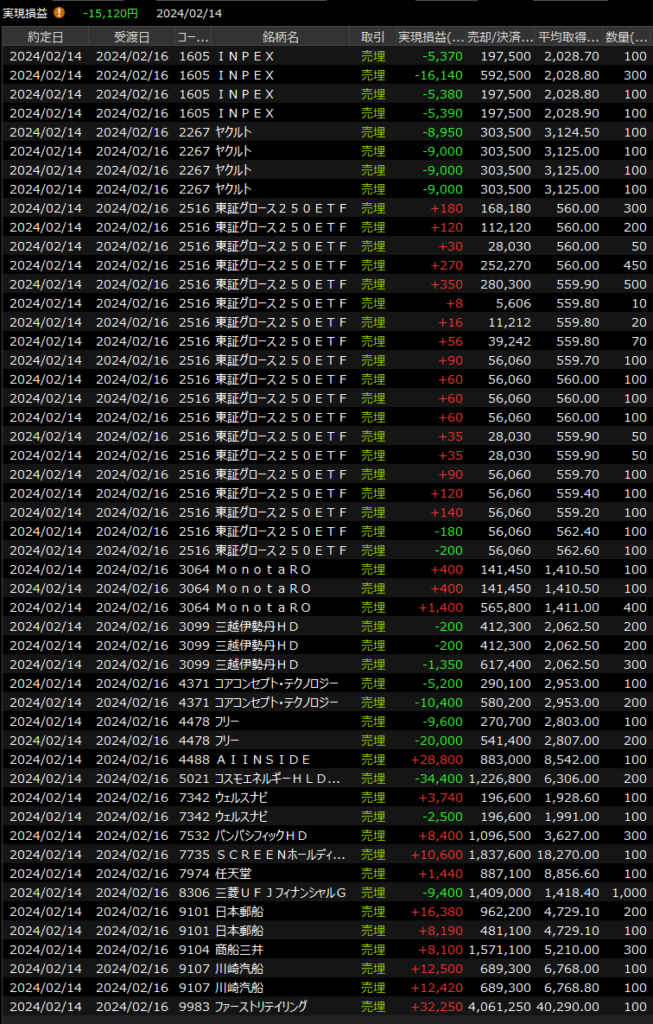Sort by the 約定日 column header

tap(46, 37)
